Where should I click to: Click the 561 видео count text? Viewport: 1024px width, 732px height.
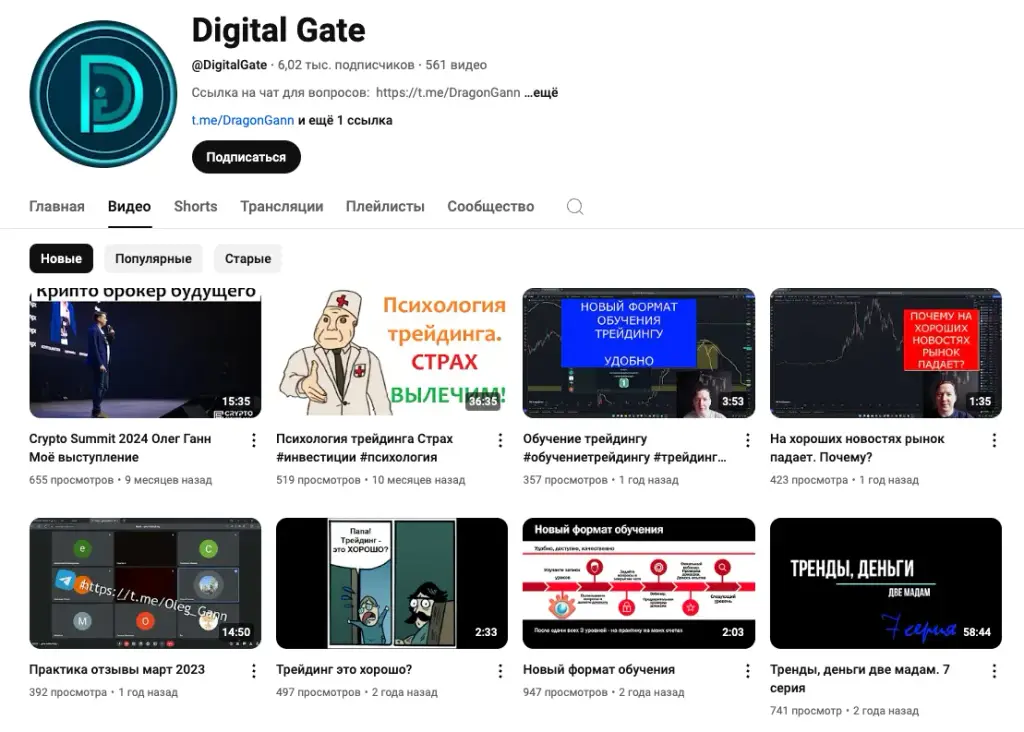click(x=456, y=65)
